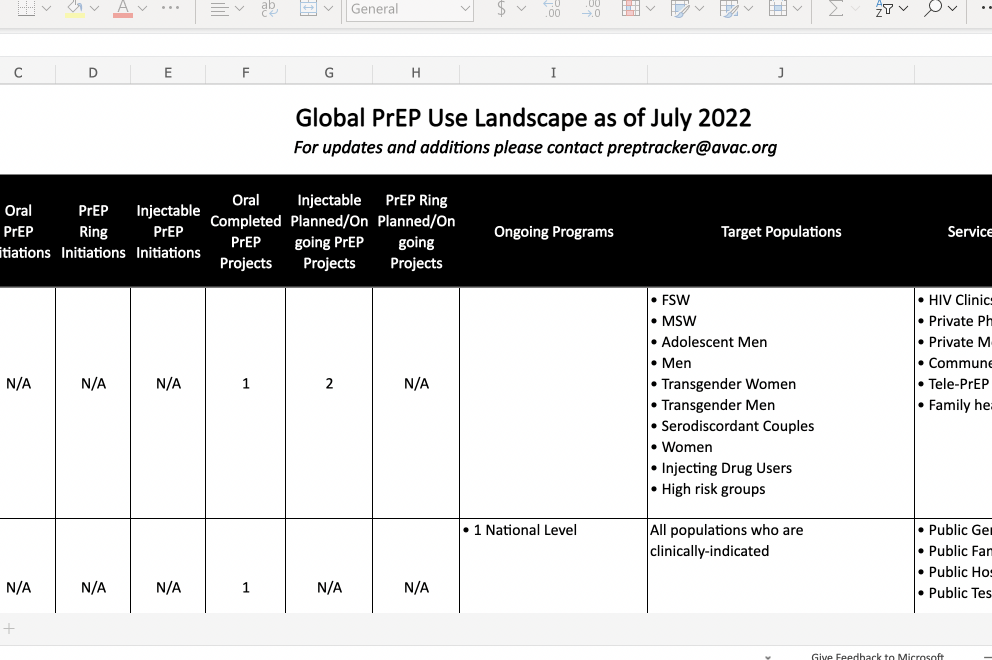The width and height of the screenshot is (992, 660).
Task: Open More font options ellipsis
Action: 171,8
